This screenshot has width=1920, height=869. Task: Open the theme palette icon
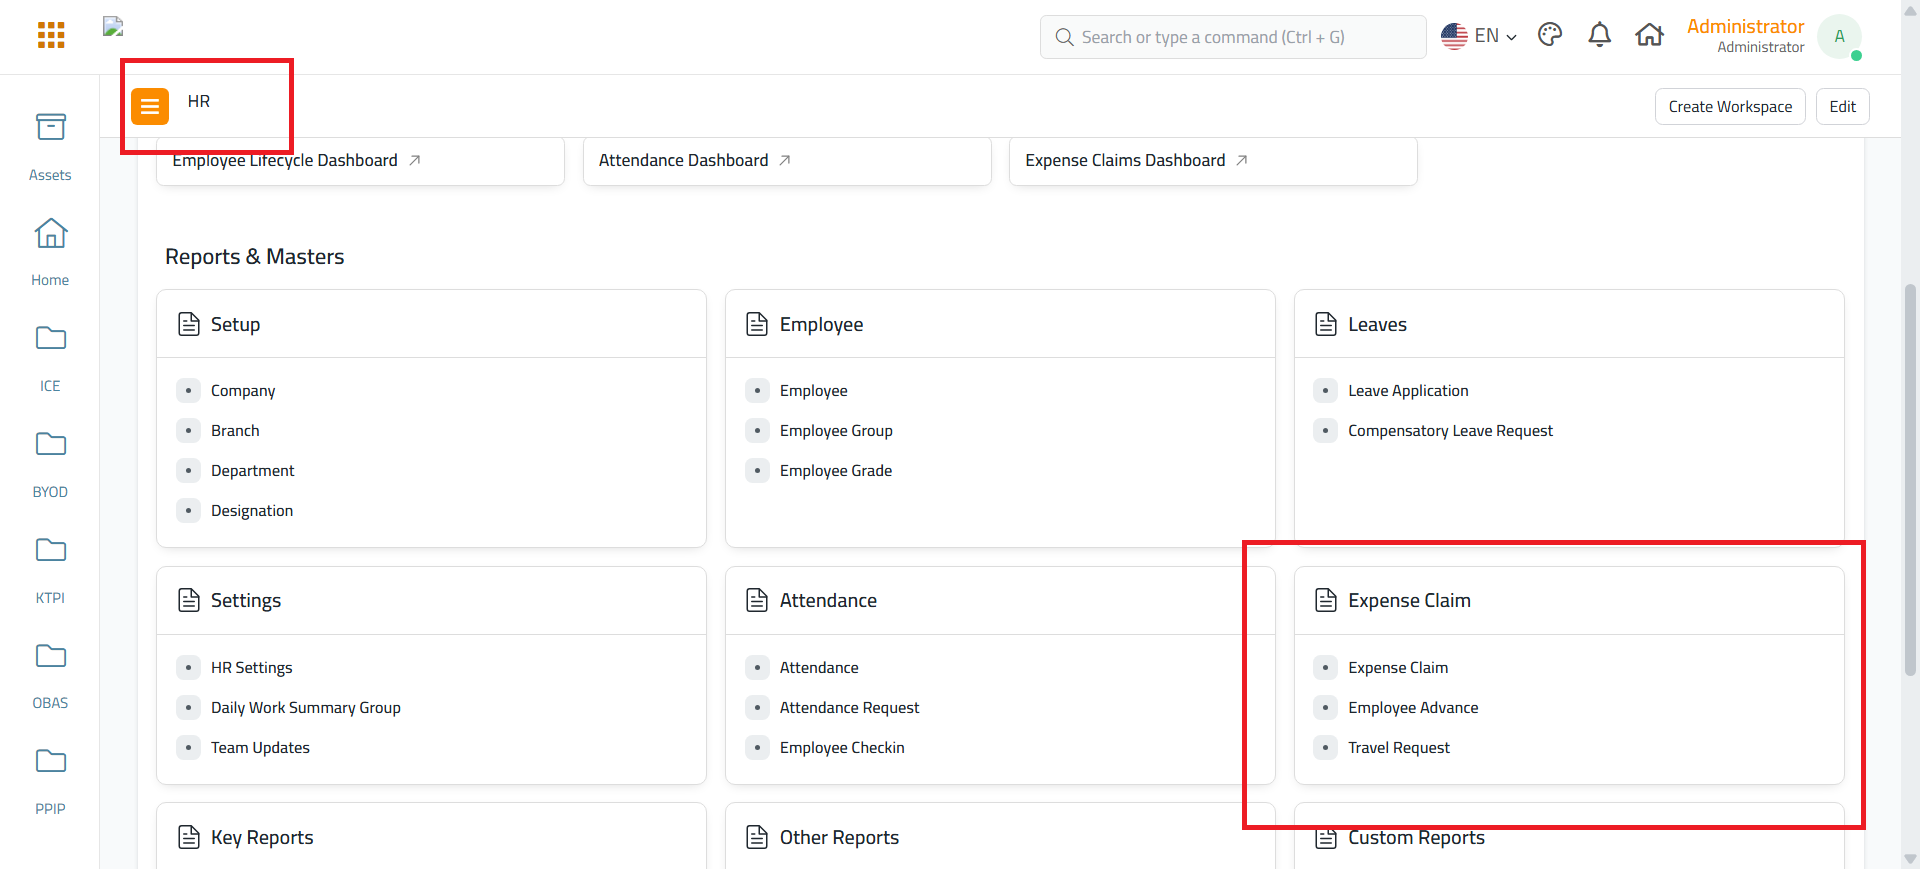coord(1550,35)
